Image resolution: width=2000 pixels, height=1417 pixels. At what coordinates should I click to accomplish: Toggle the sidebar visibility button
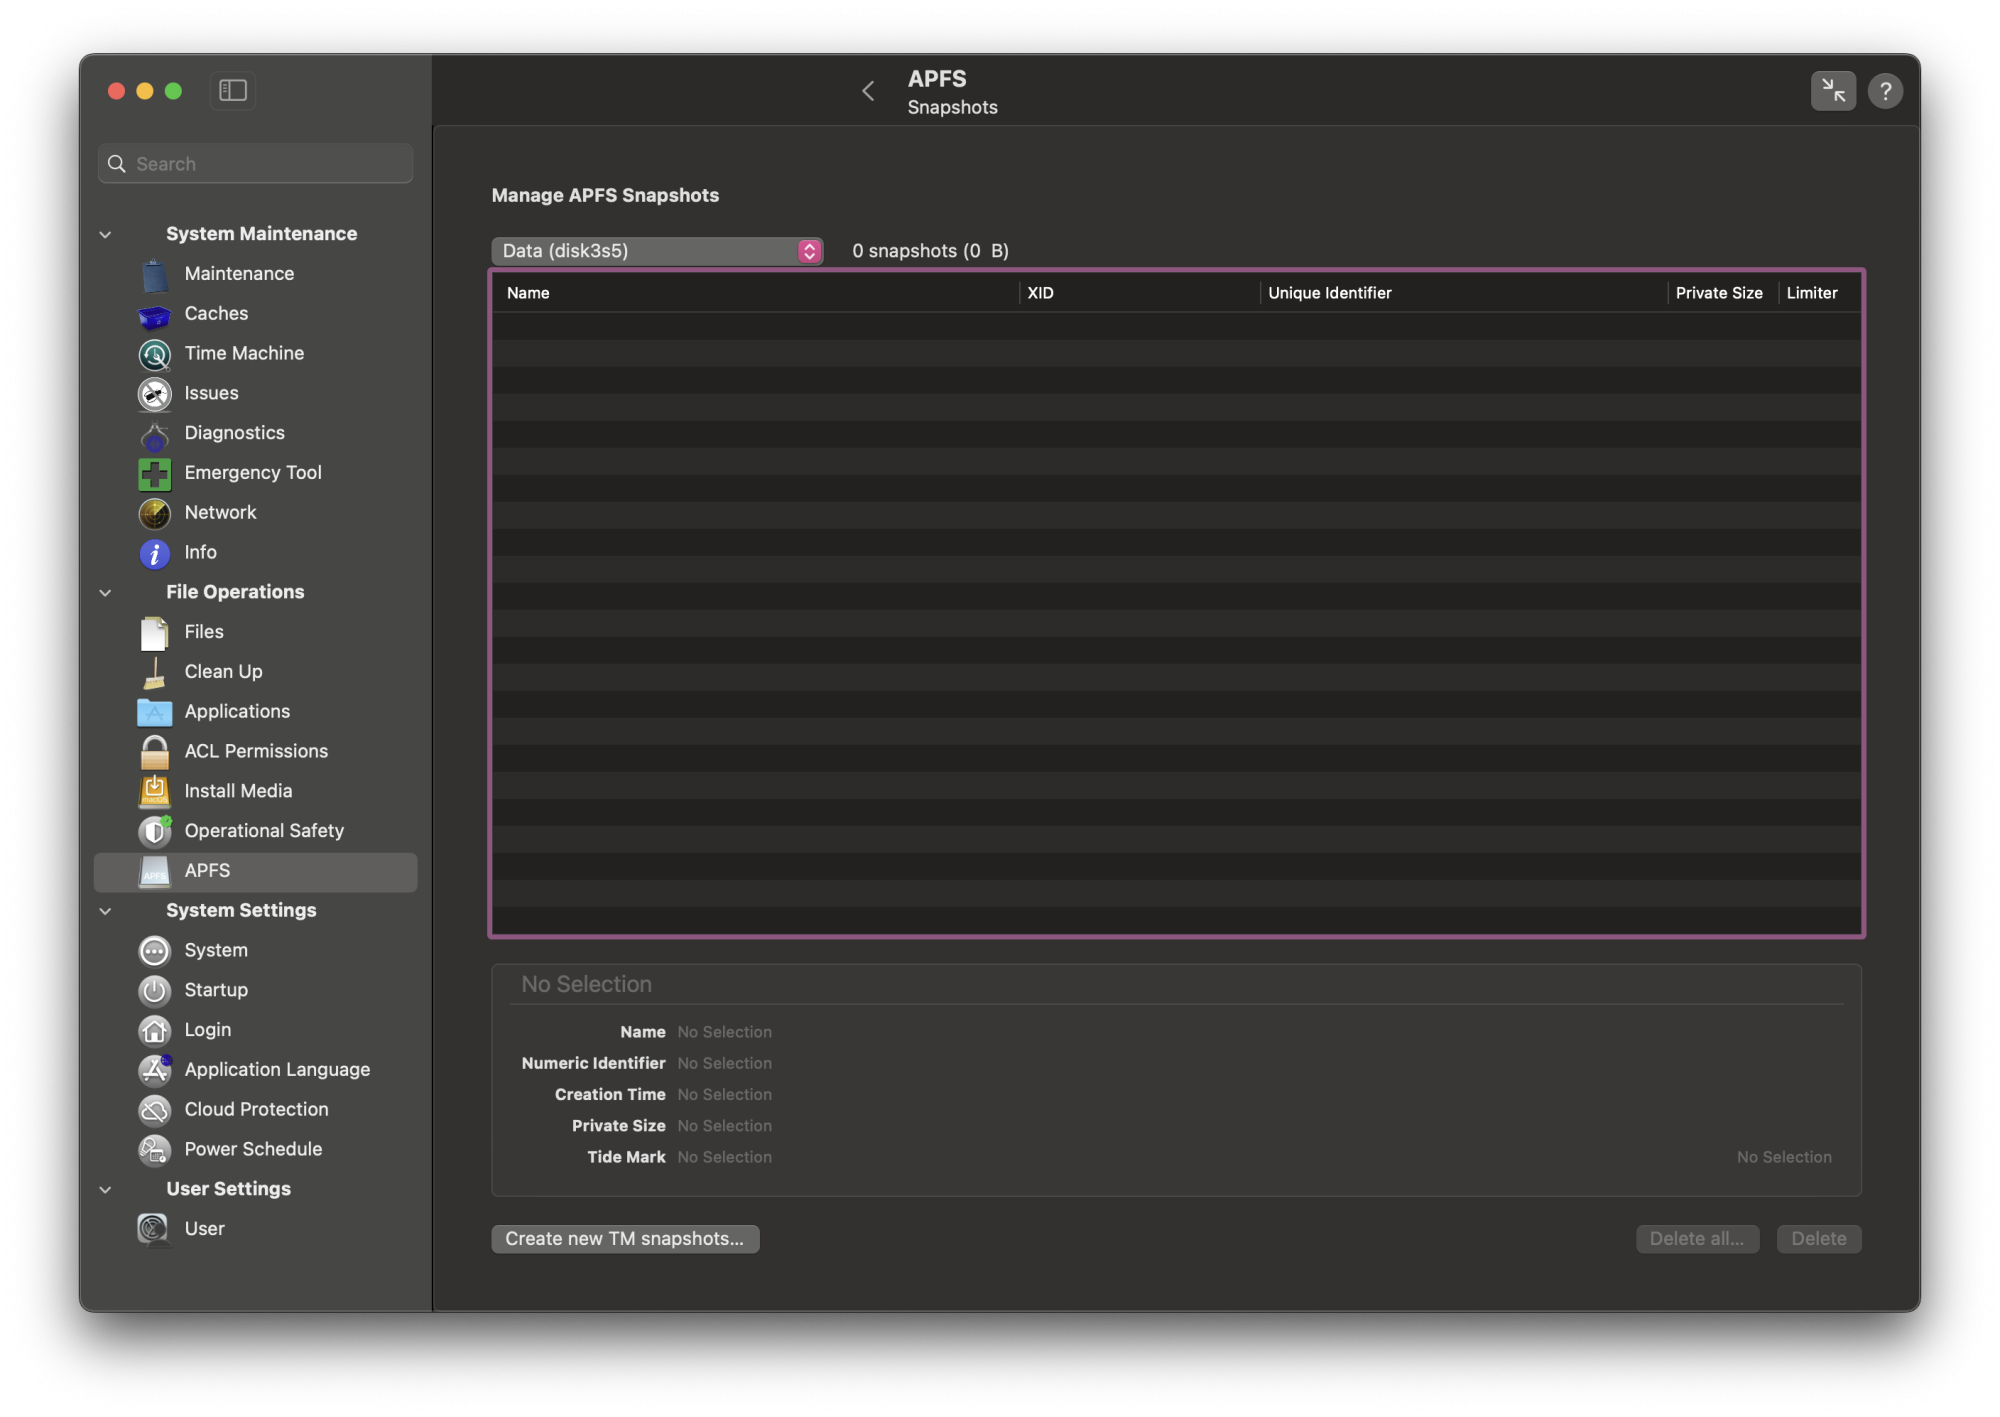(x=233, y=91)
